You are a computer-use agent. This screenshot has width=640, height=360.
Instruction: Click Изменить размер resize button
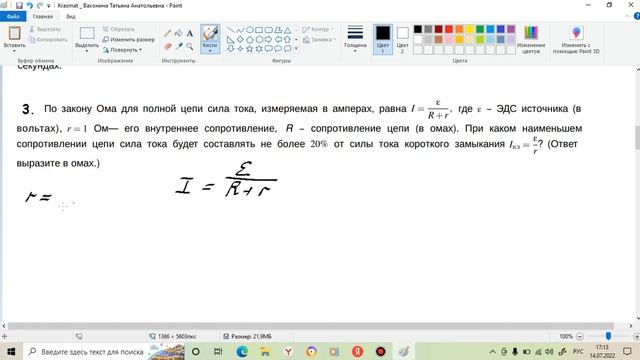pos(129,40)
